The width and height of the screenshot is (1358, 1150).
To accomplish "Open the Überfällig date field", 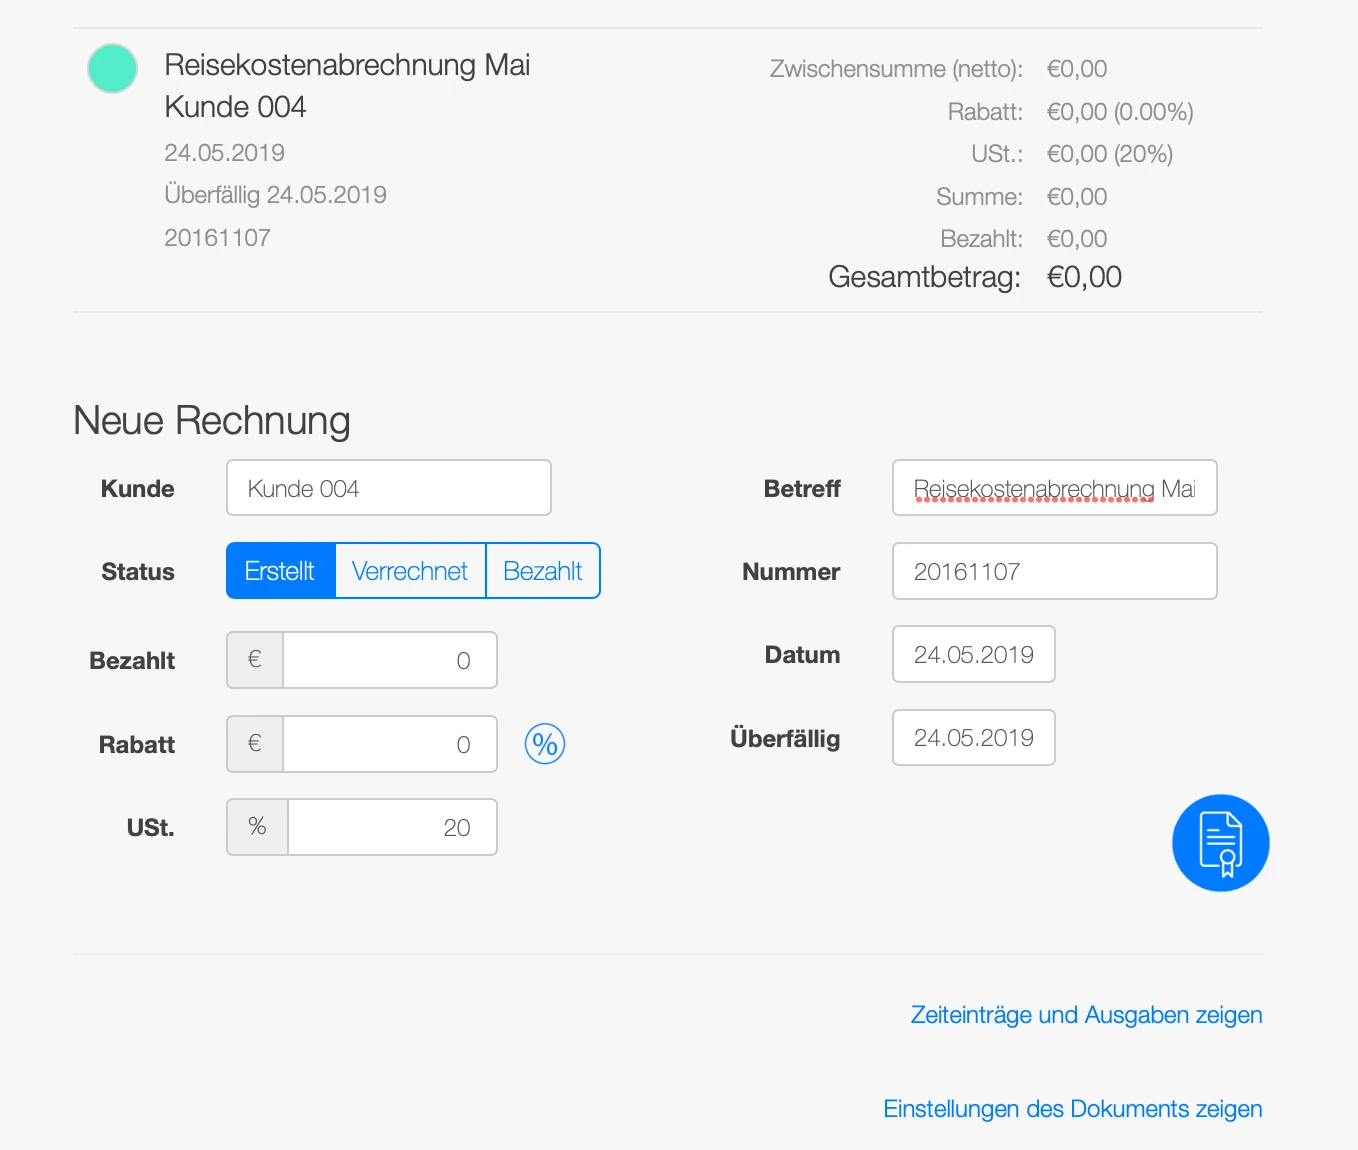I will coord(973,738).
